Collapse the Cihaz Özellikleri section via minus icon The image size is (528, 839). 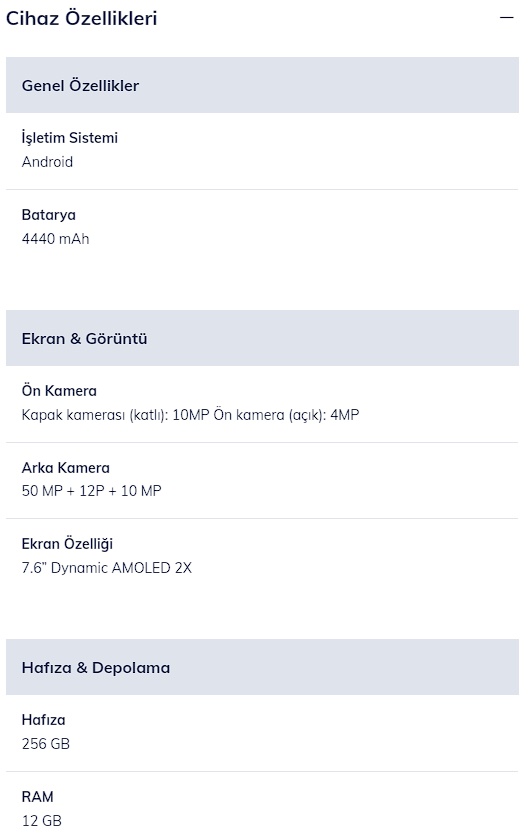click(506, 18)
